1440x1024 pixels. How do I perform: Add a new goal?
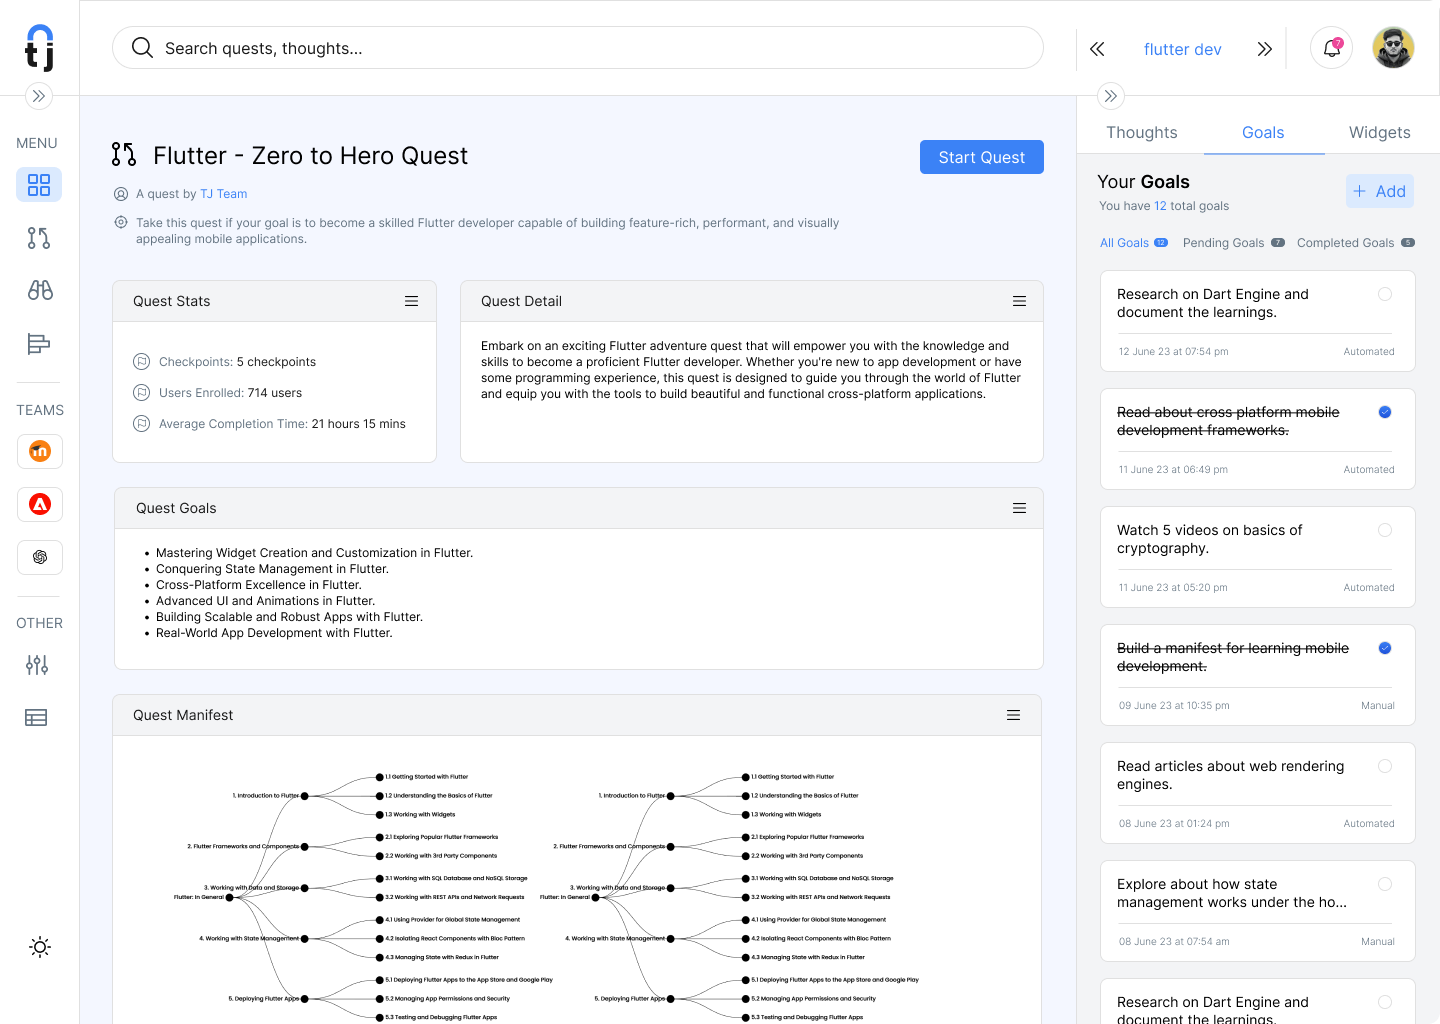point(1380,191)
